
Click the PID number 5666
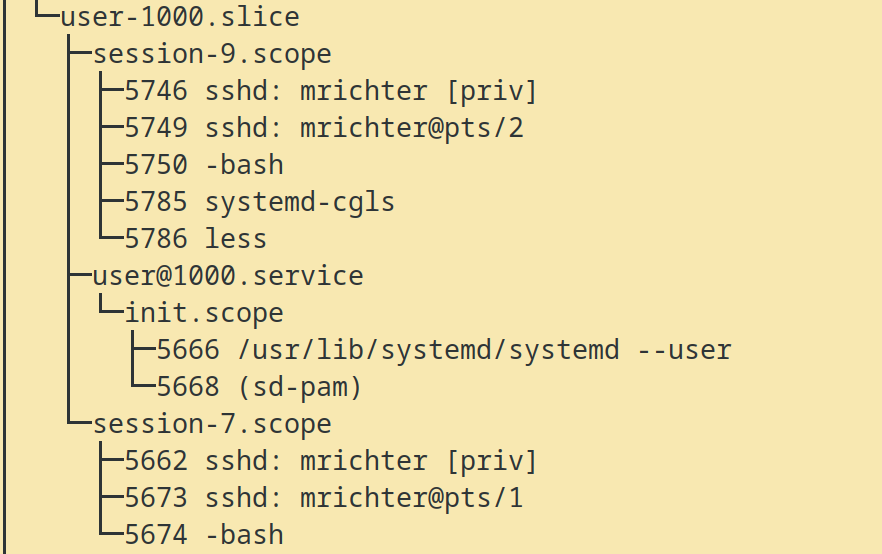click(188, 350)
